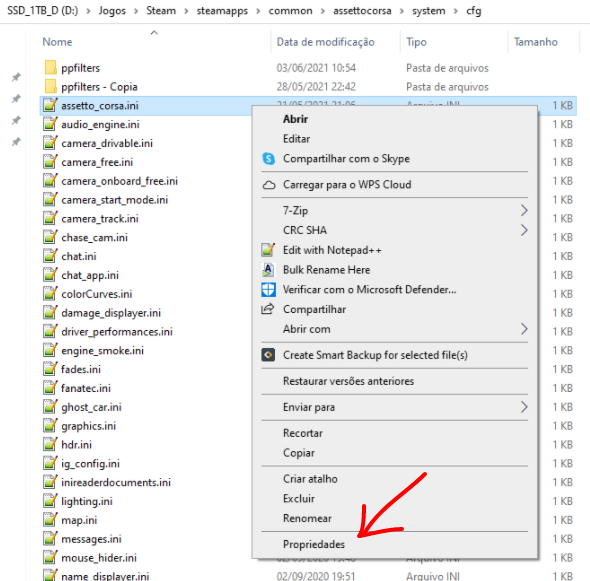The width and height of the screenshot is (590, 581).
Task: Click the Compartilhar share icon
Action: click(x=268, y=309)
